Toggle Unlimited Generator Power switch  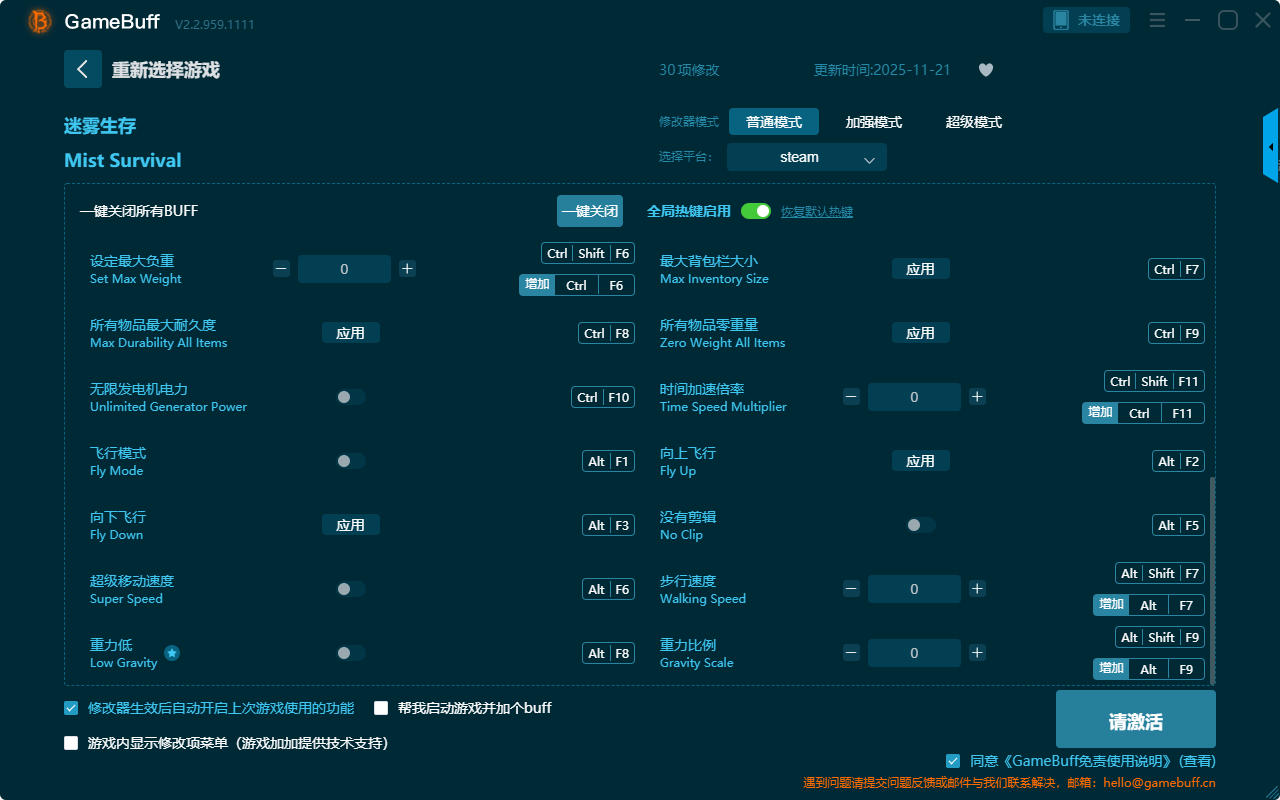point(350,397)
